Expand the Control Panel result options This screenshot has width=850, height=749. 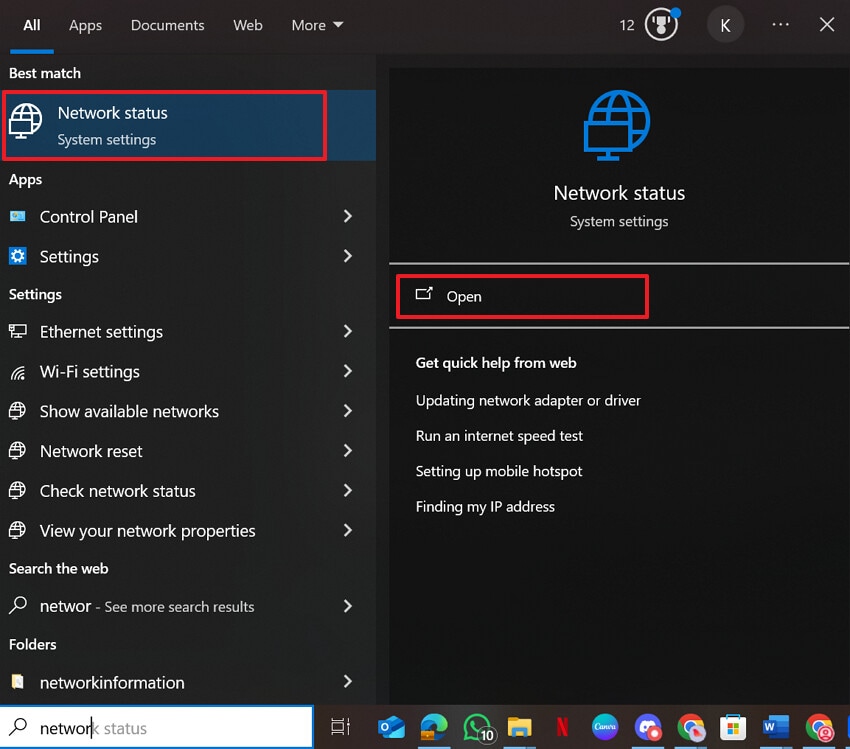[348, 217]
